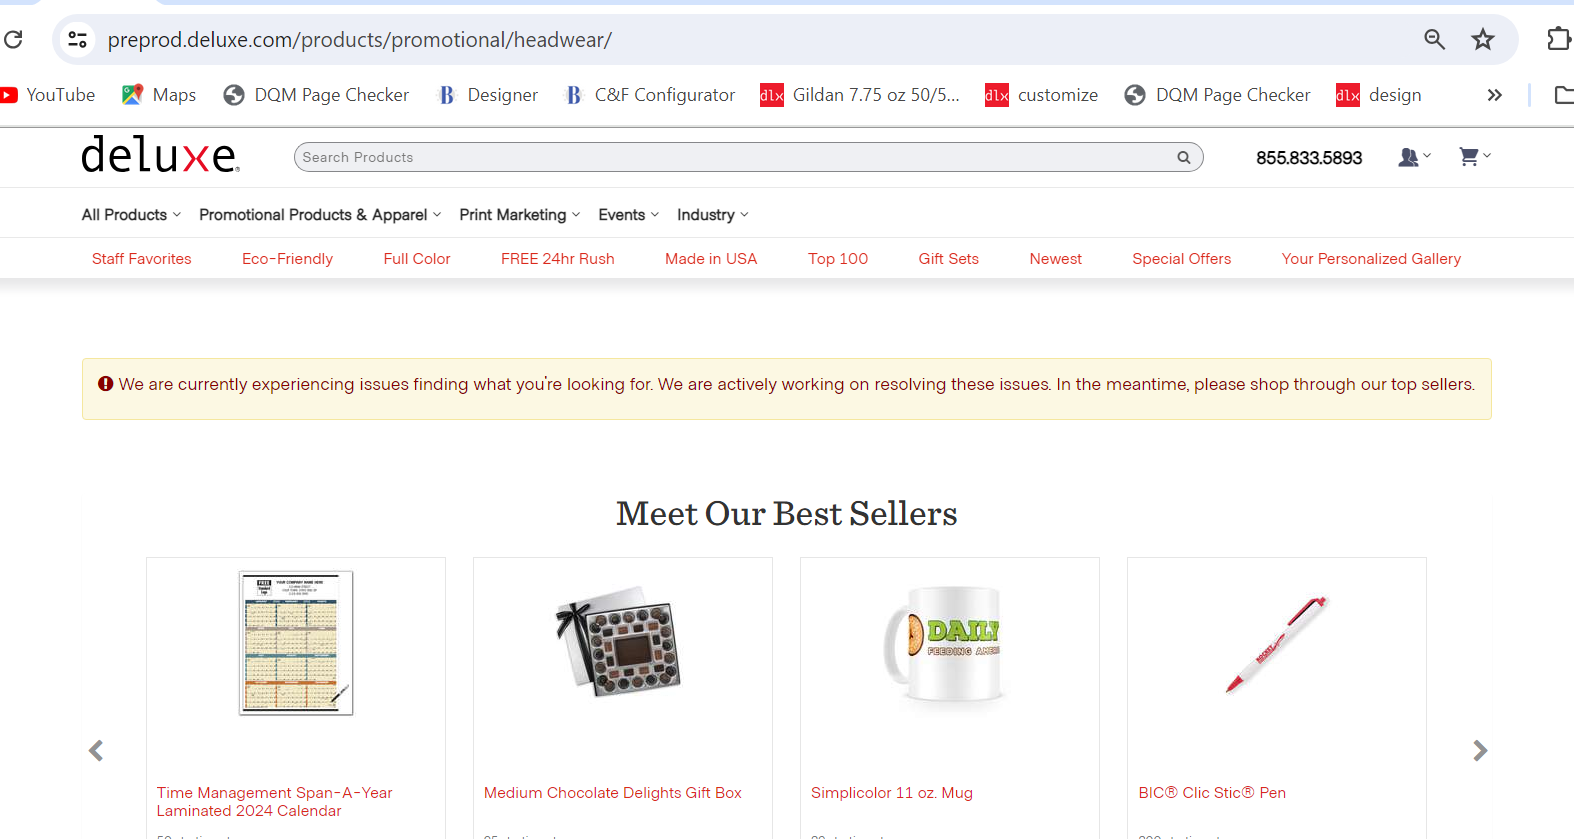Click the search magnifier icon in product search
The height and width of the screenshot is (839, 1574).
1183,157
